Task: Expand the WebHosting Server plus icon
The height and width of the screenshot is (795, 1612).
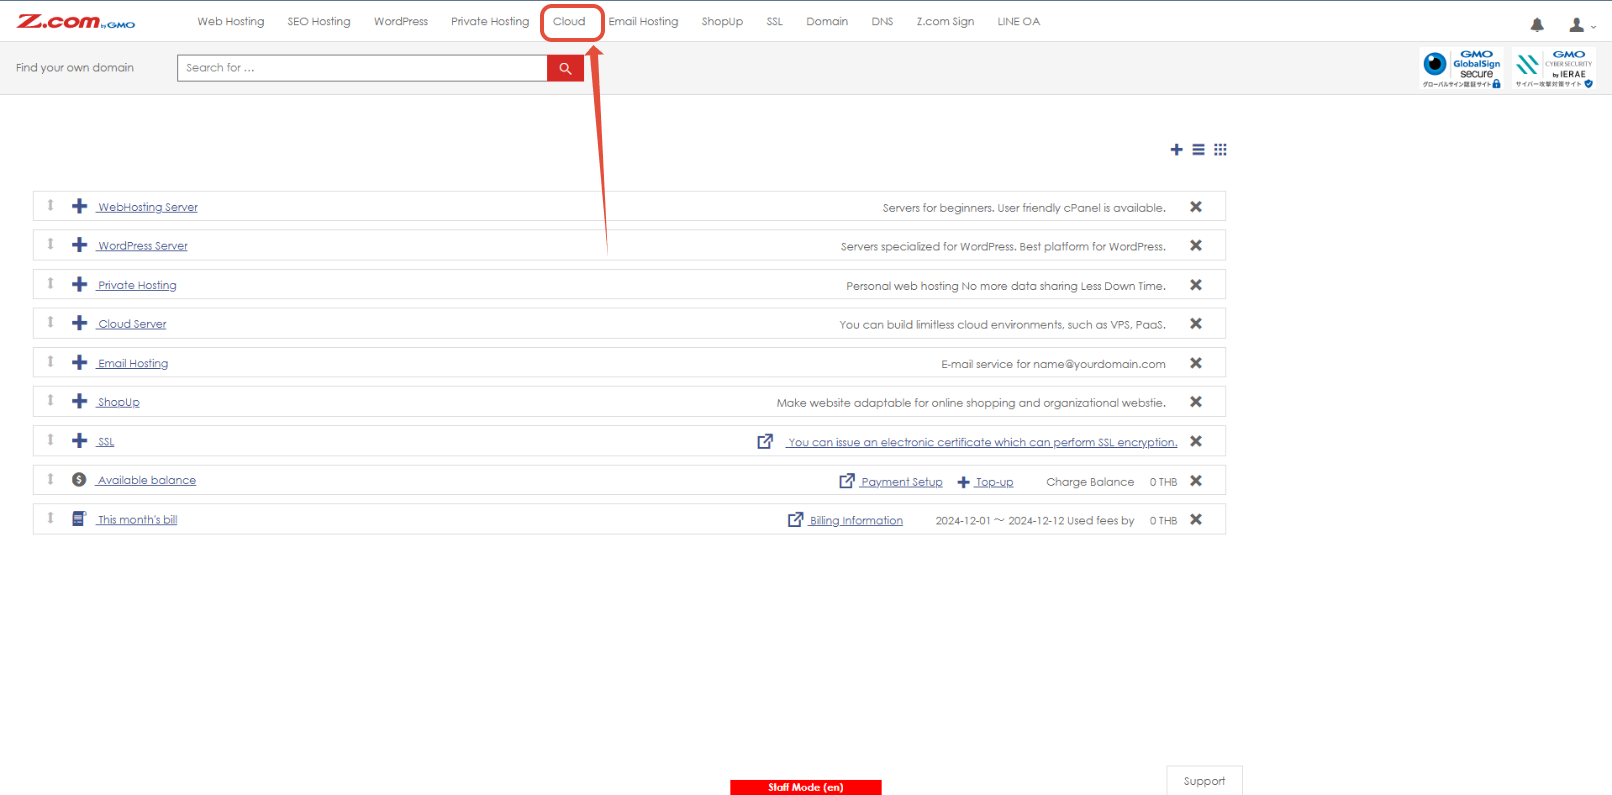Action: click(80, 206)
